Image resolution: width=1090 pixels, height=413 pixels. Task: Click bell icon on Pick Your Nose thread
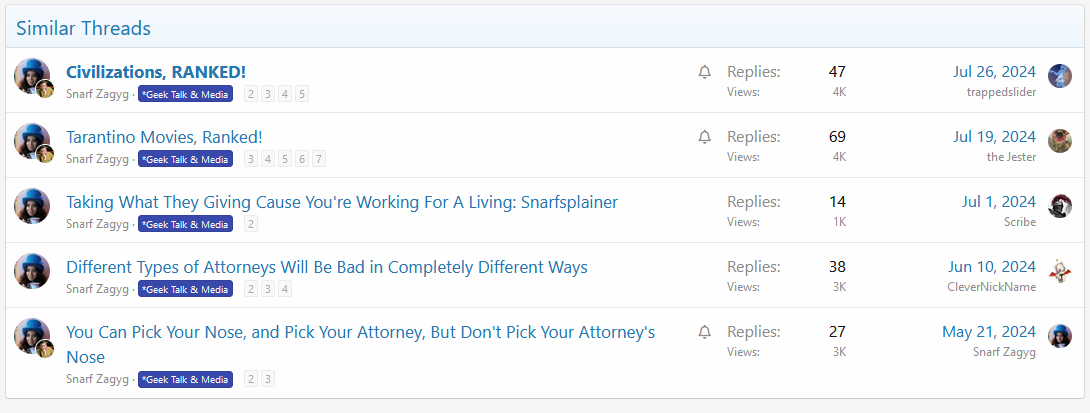[704, 332]
